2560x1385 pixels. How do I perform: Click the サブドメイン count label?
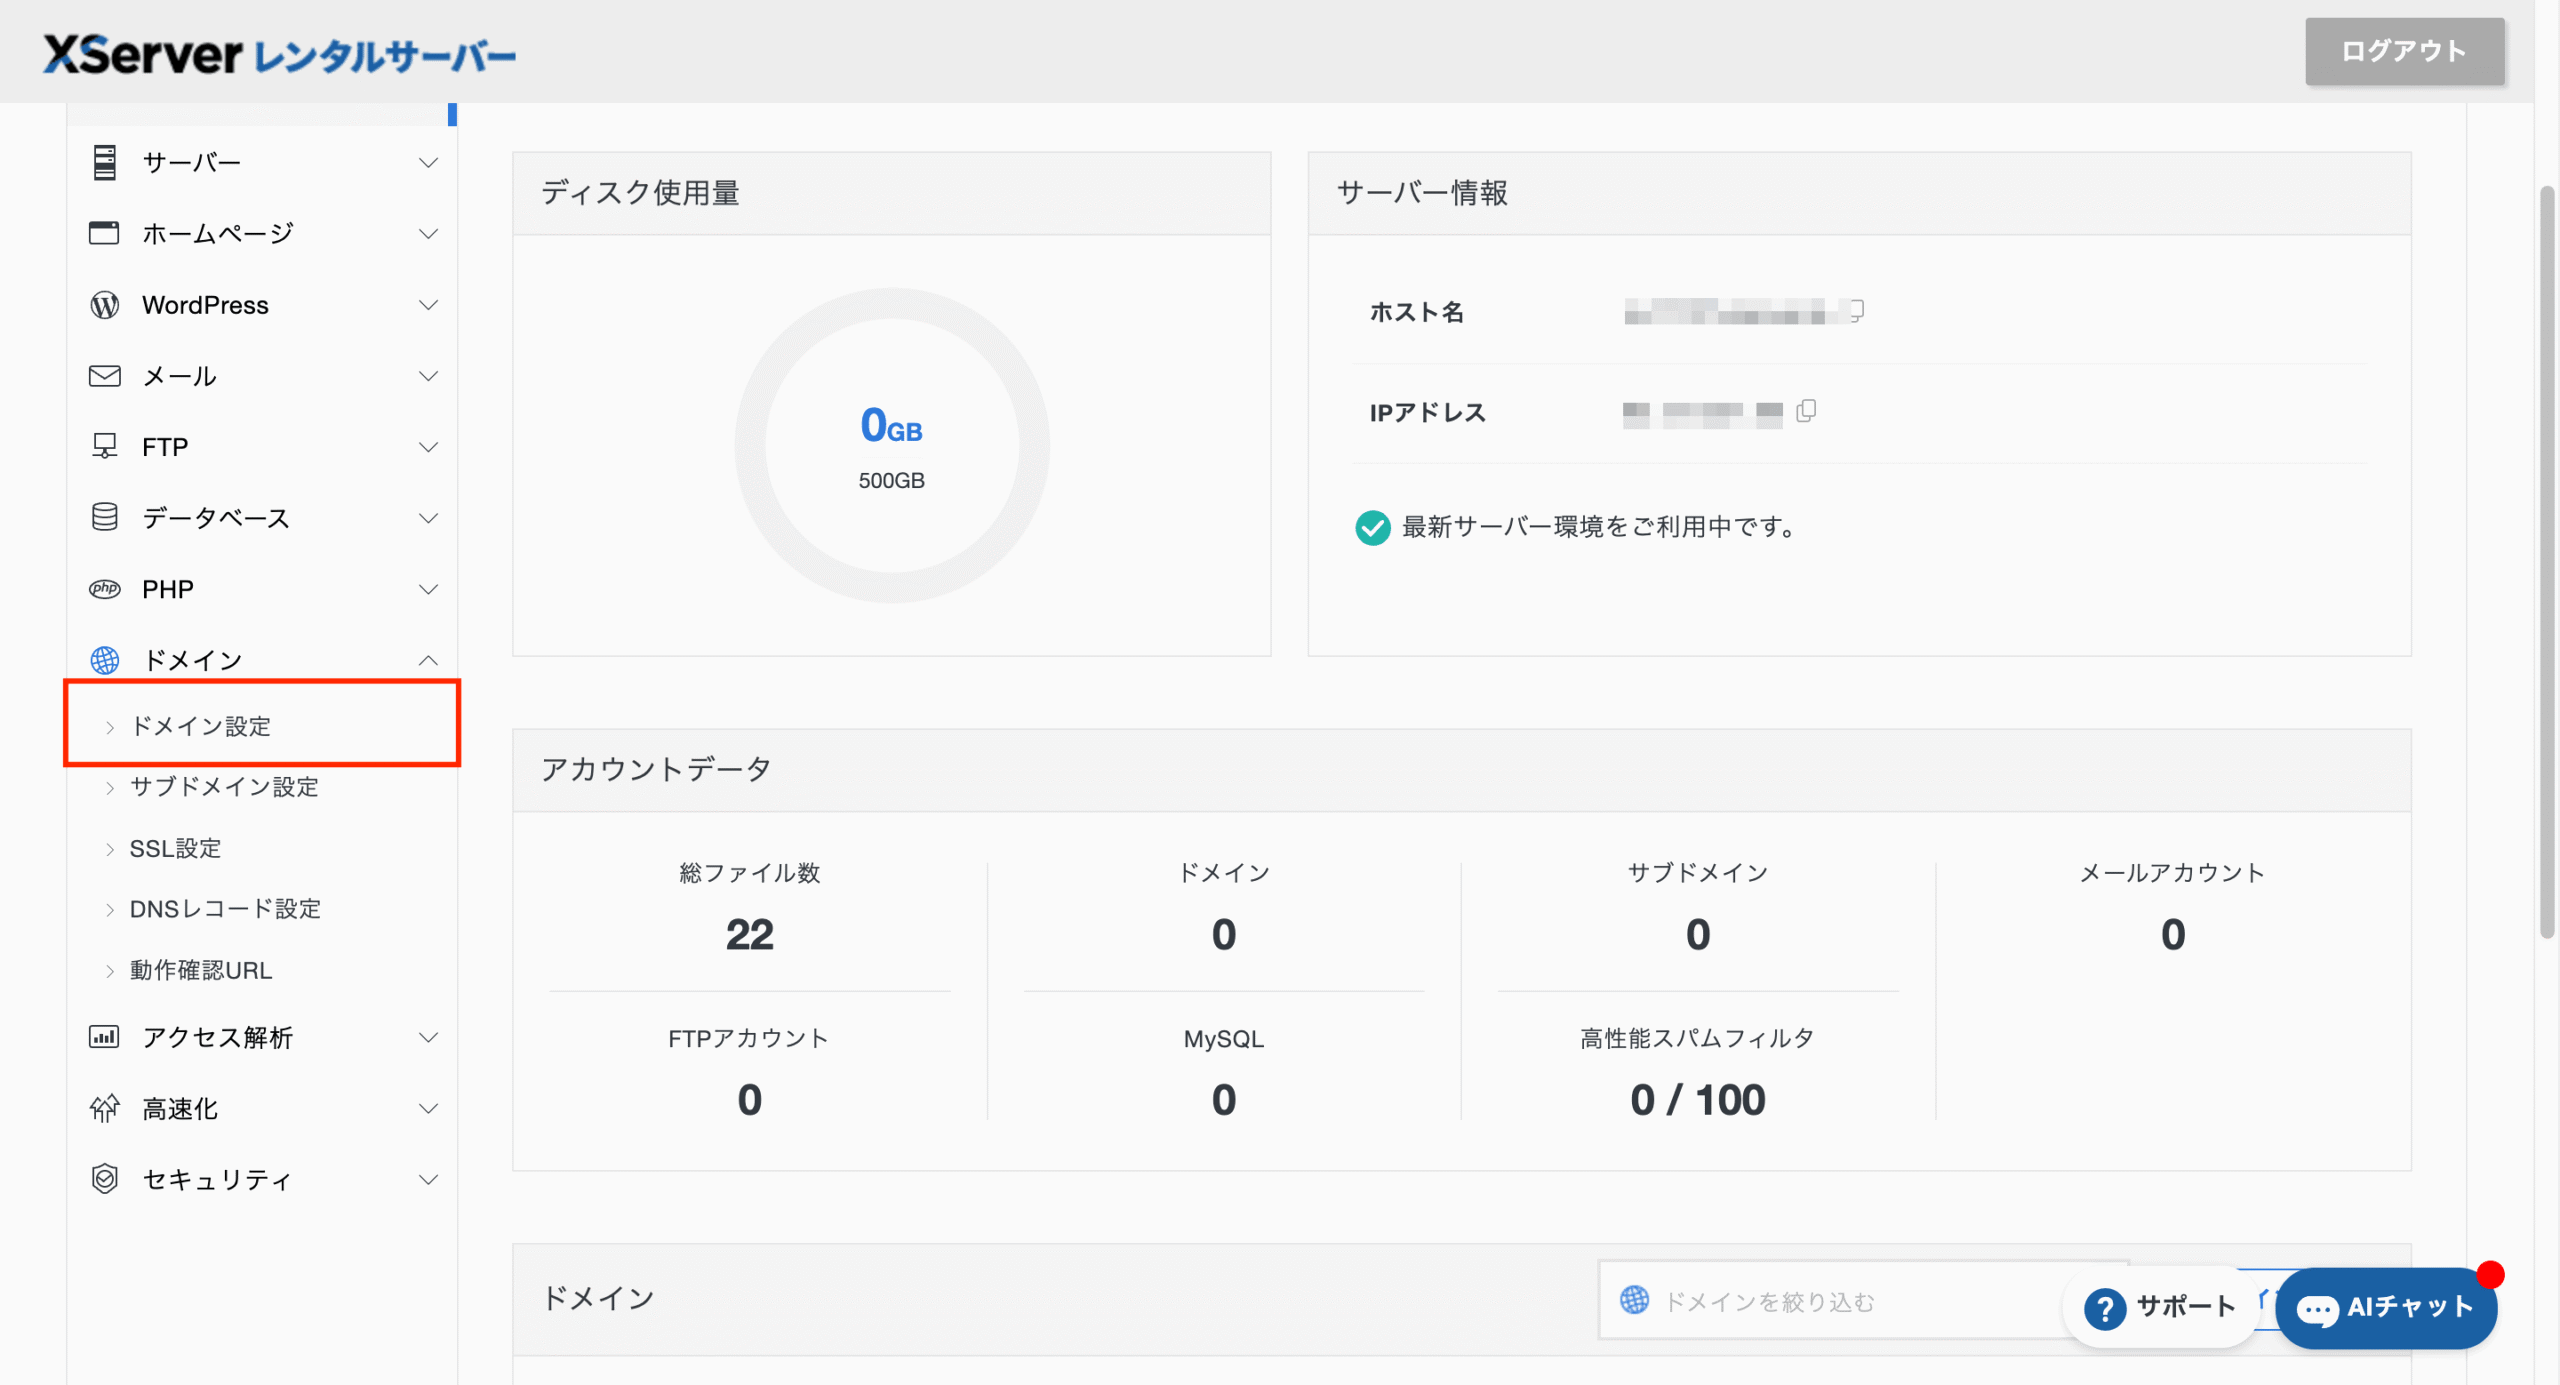pos(1697,872)
